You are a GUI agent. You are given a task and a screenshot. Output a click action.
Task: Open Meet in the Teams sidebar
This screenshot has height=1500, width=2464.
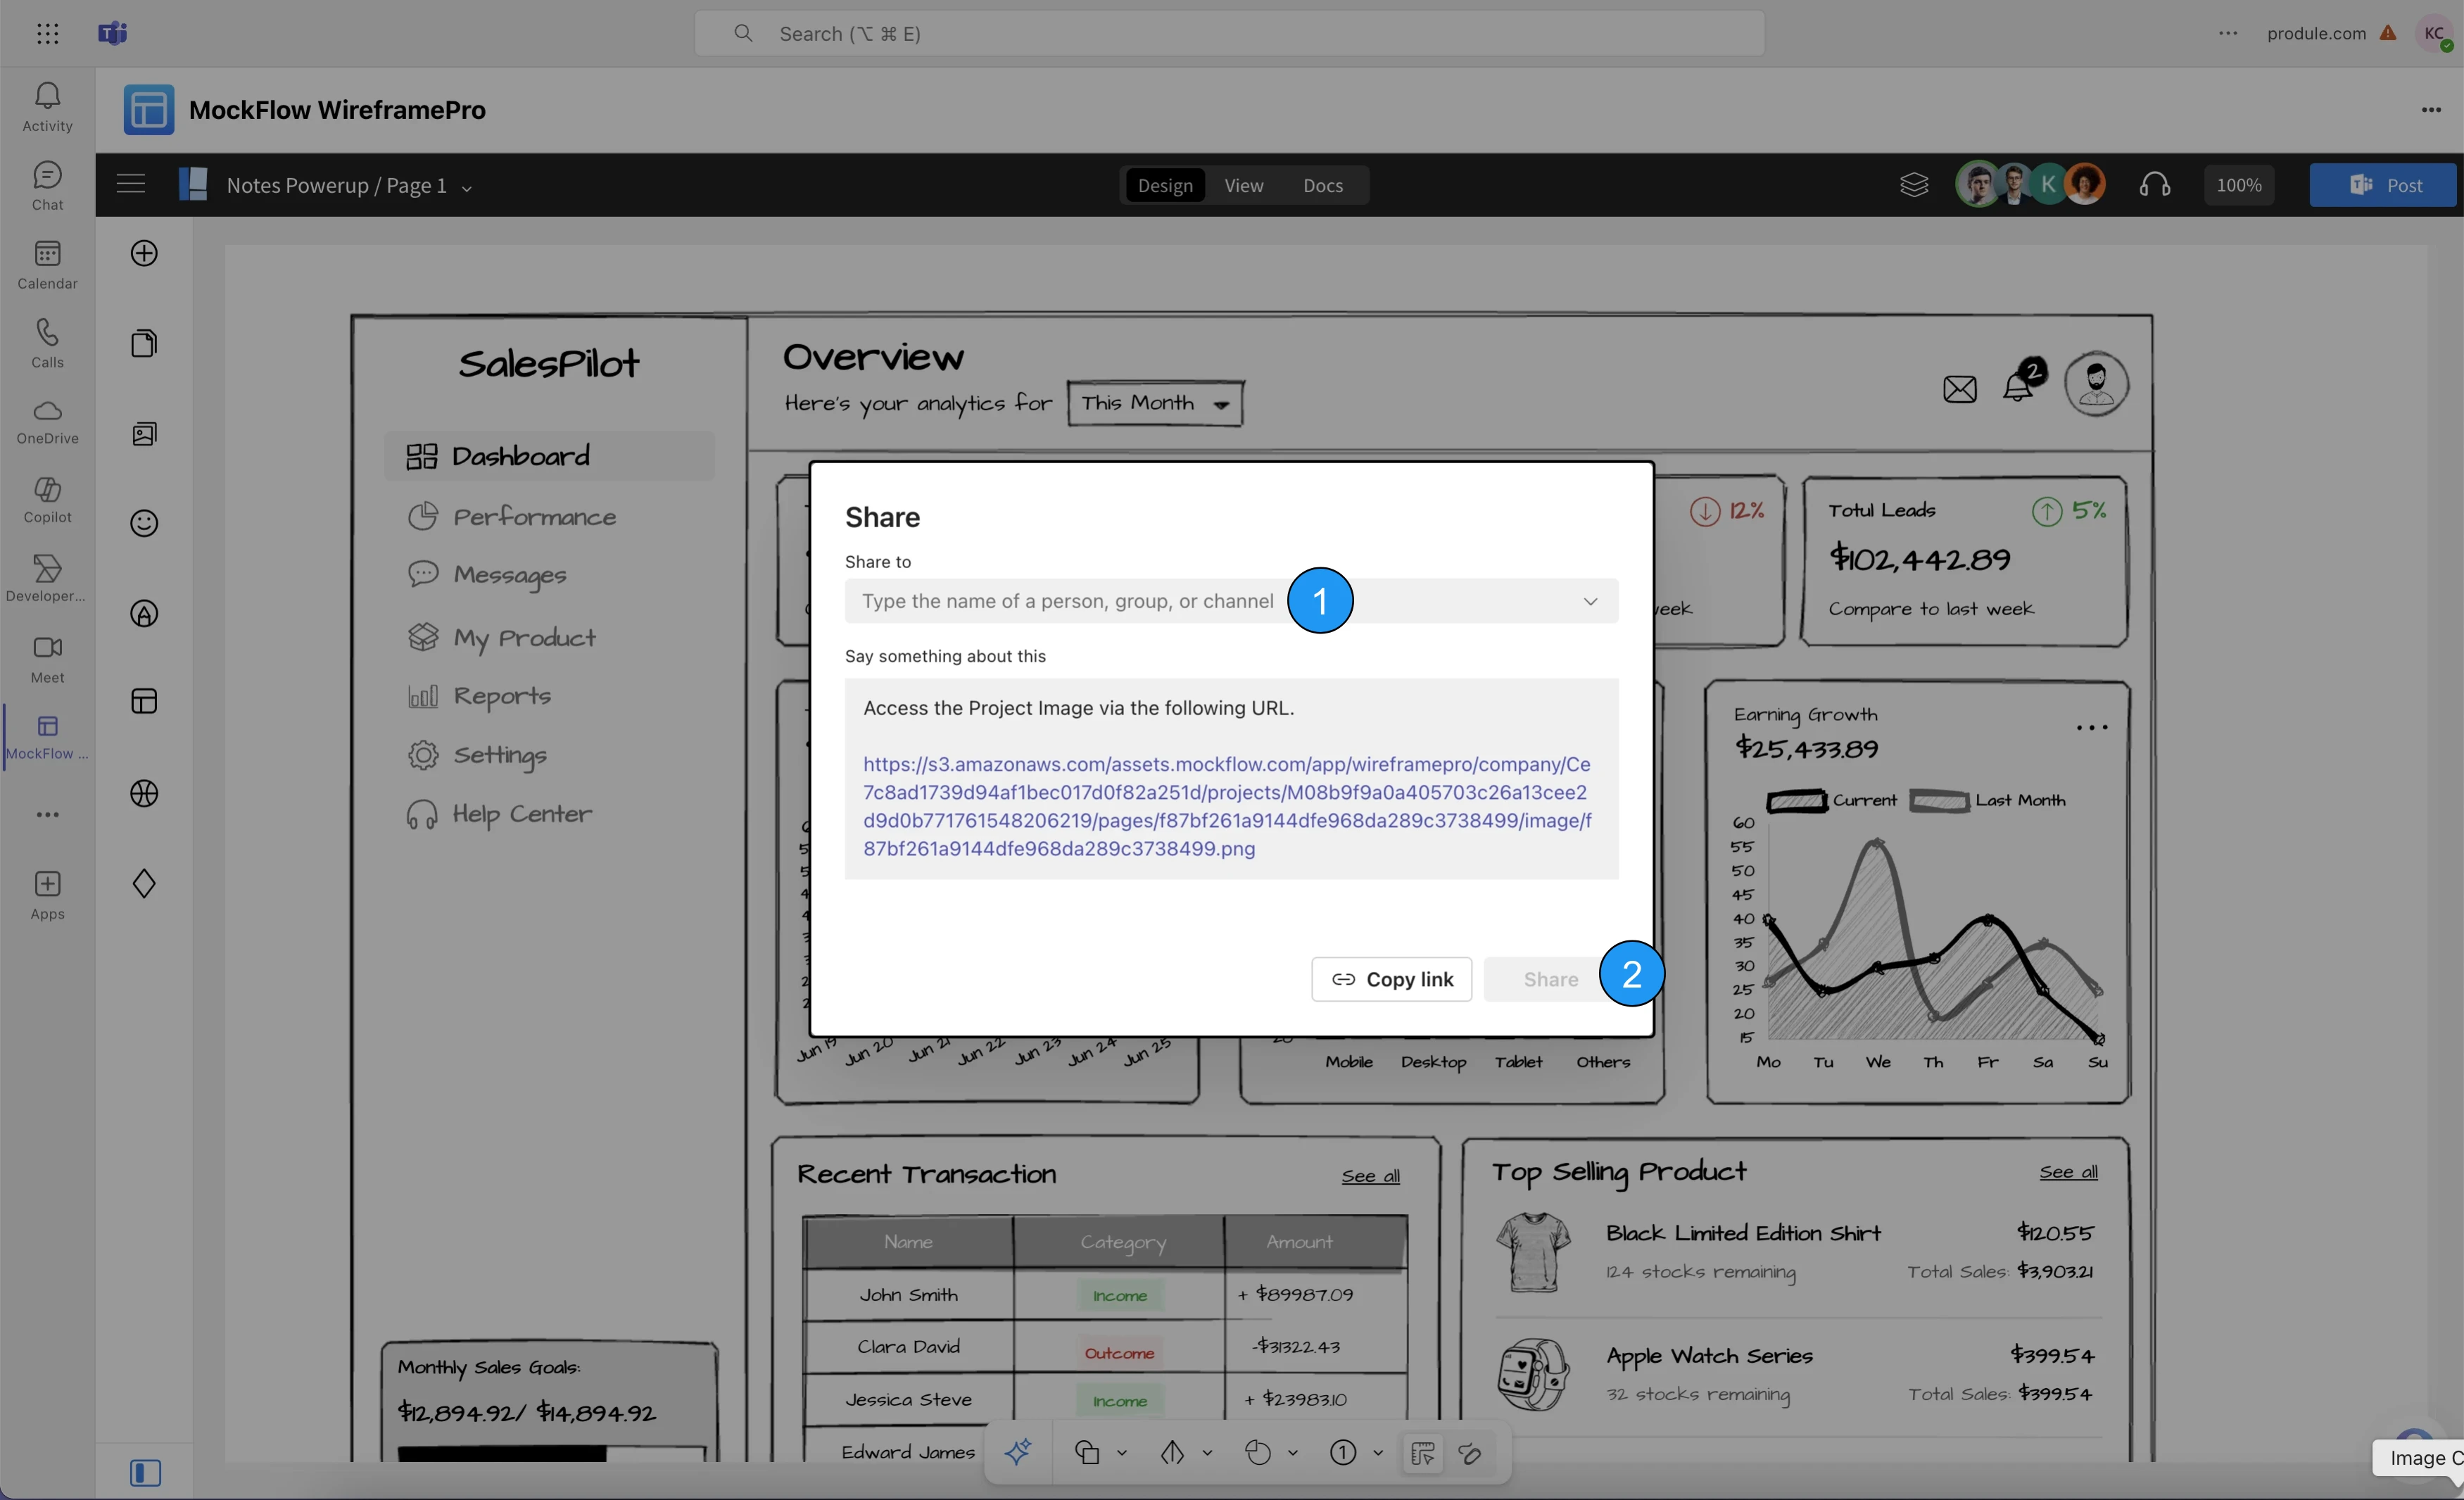coord(47,660)
